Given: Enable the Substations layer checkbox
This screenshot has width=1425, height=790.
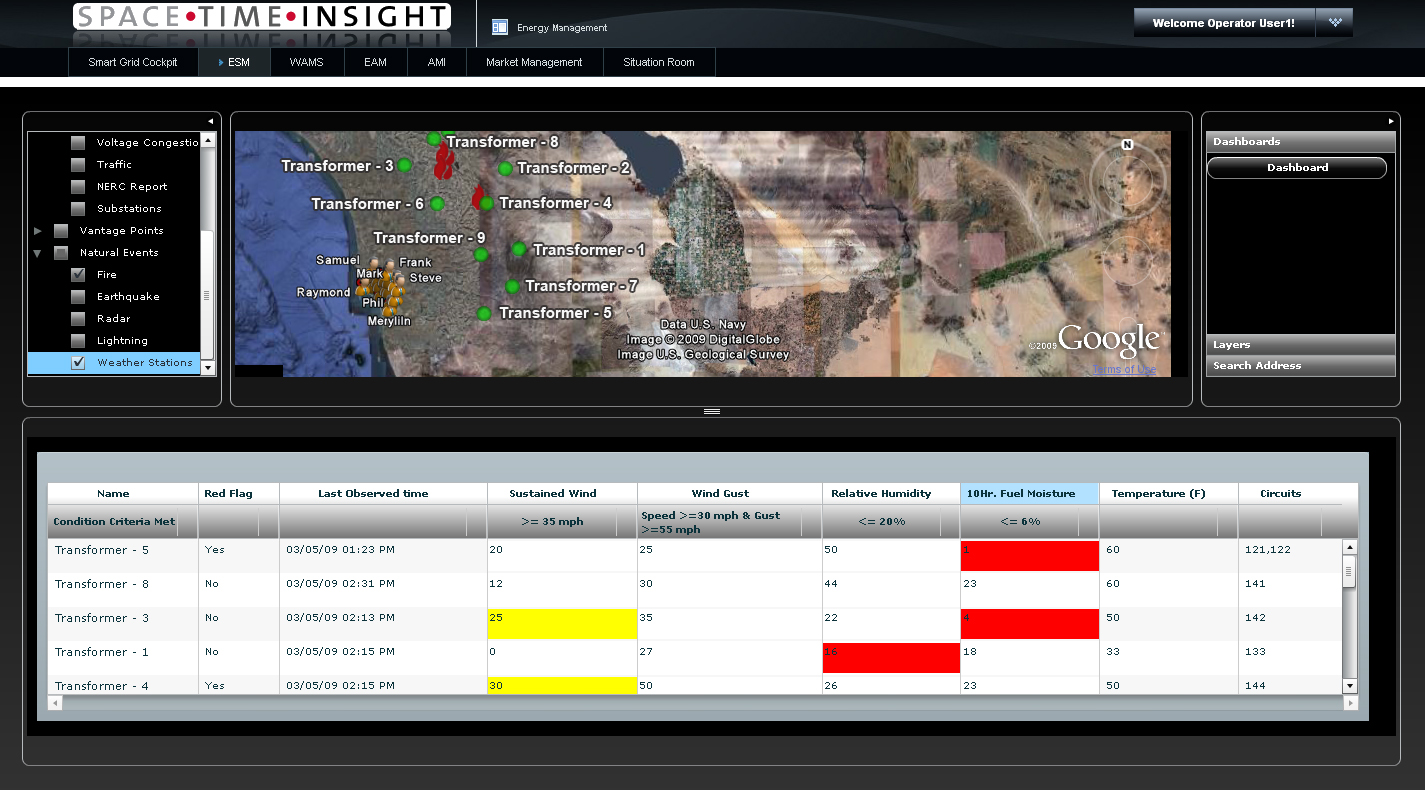Looking at the screenshot, I should coord(78,209).
